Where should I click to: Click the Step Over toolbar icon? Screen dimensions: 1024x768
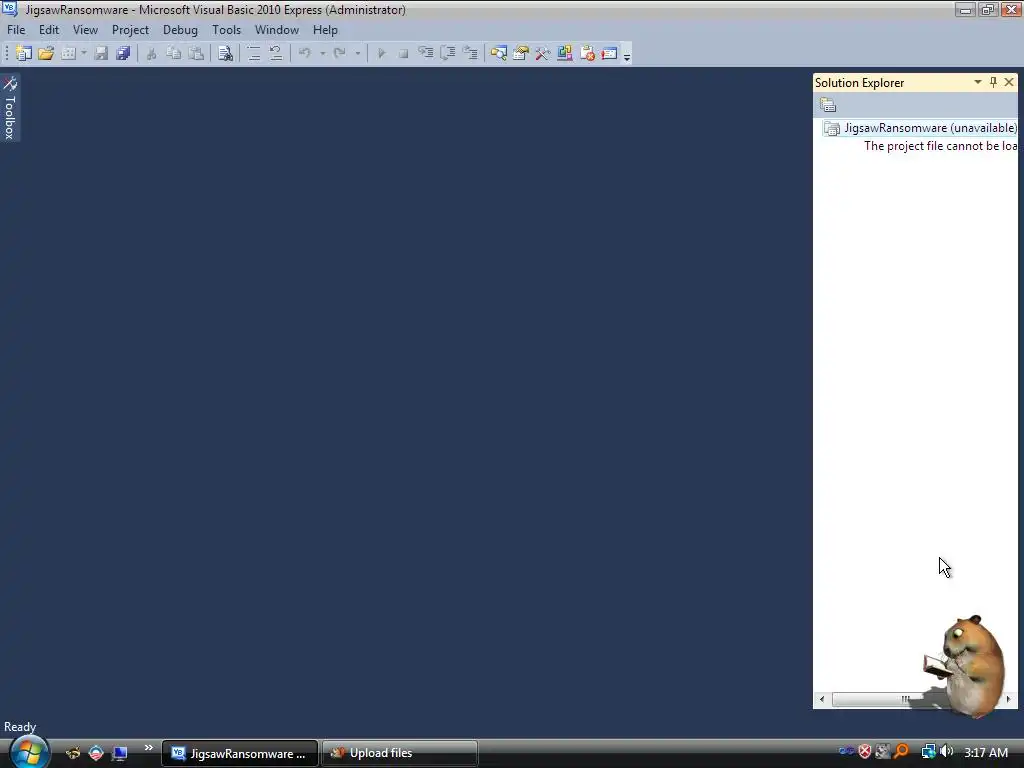pyautogui.click(x=448, y=54)
